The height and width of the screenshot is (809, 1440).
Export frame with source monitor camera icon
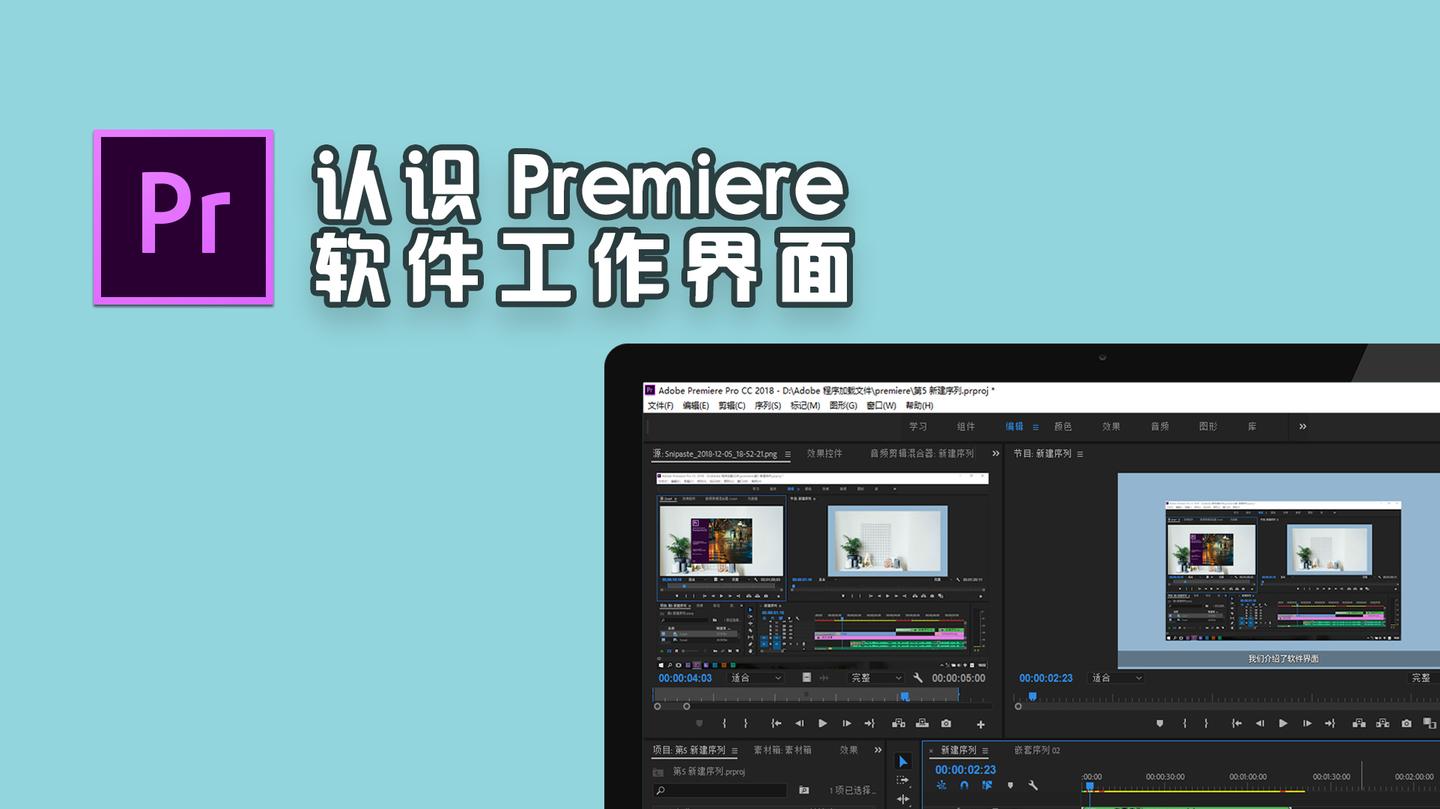tap(946, 723)
